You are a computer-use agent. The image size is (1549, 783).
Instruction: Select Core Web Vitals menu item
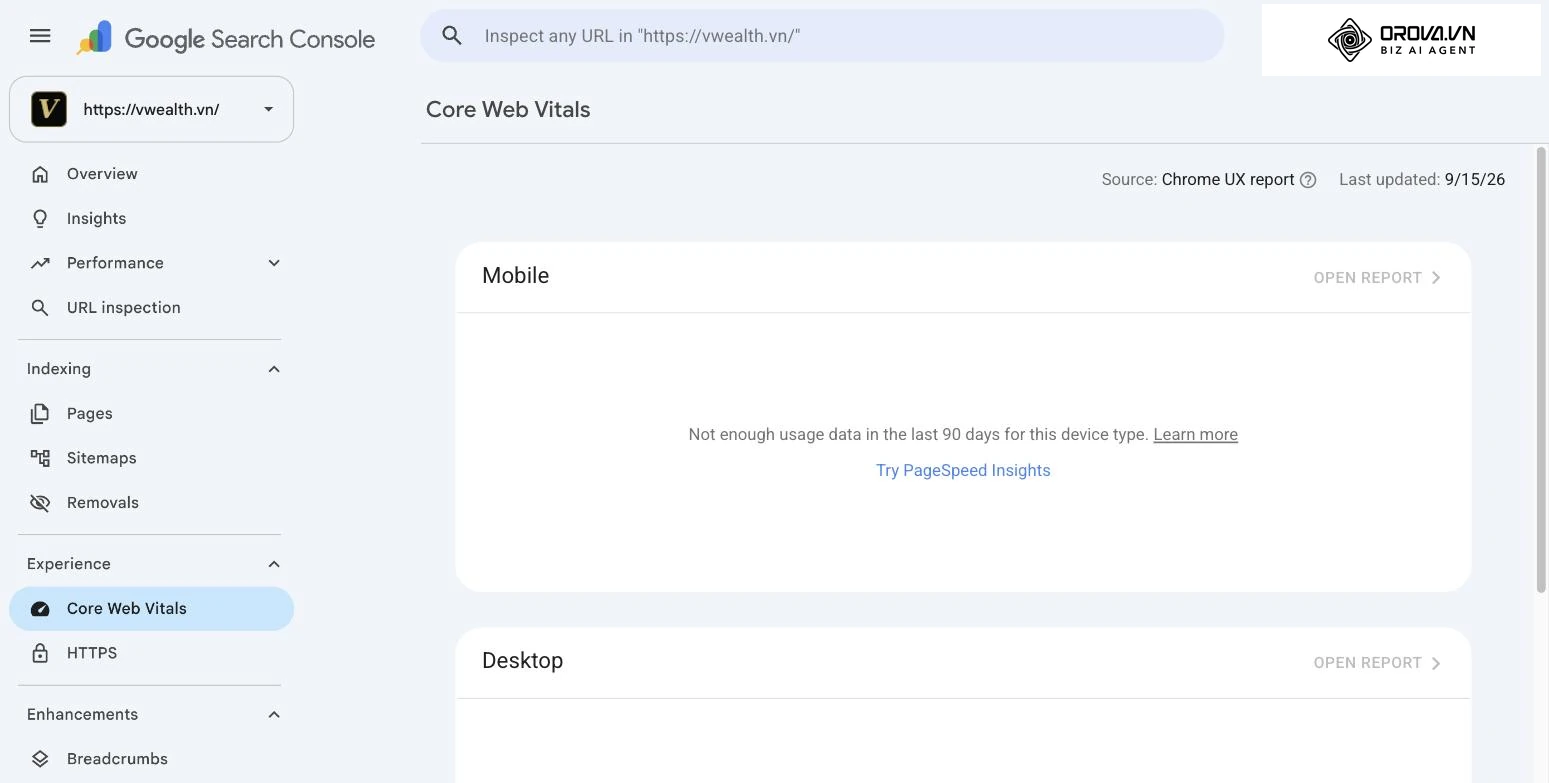[x=152, y=609]
